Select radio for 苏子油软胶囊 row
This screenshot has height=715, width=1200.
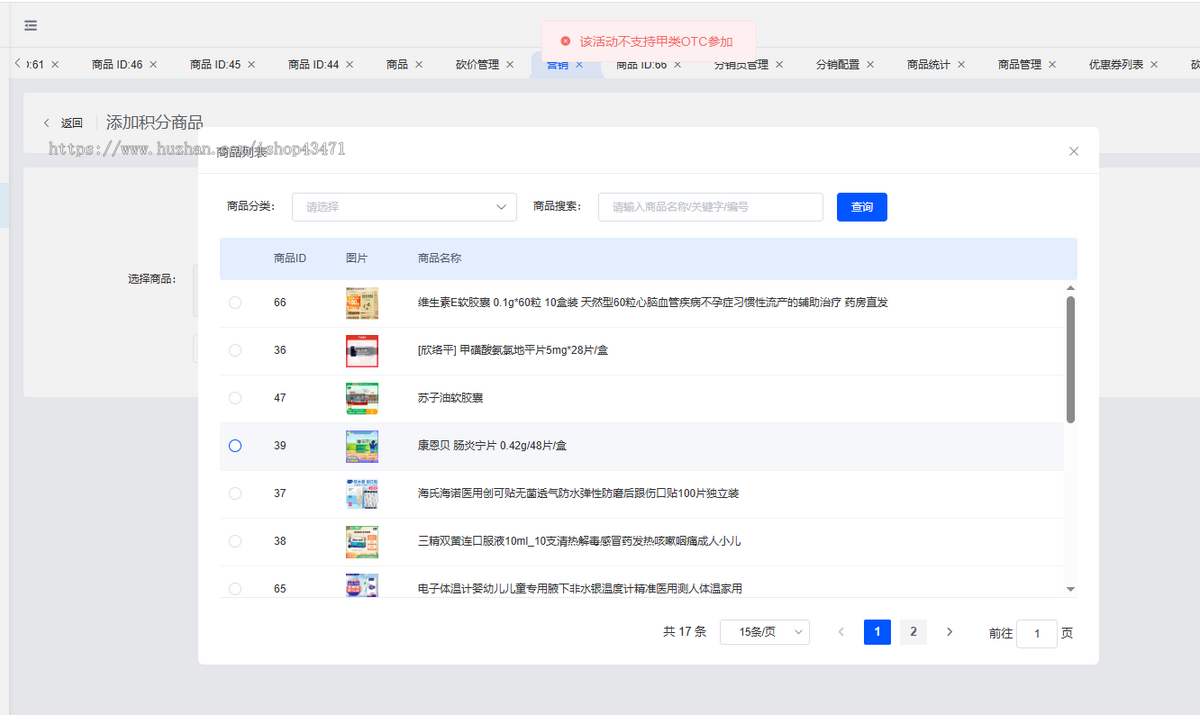[x=235, y=398]
